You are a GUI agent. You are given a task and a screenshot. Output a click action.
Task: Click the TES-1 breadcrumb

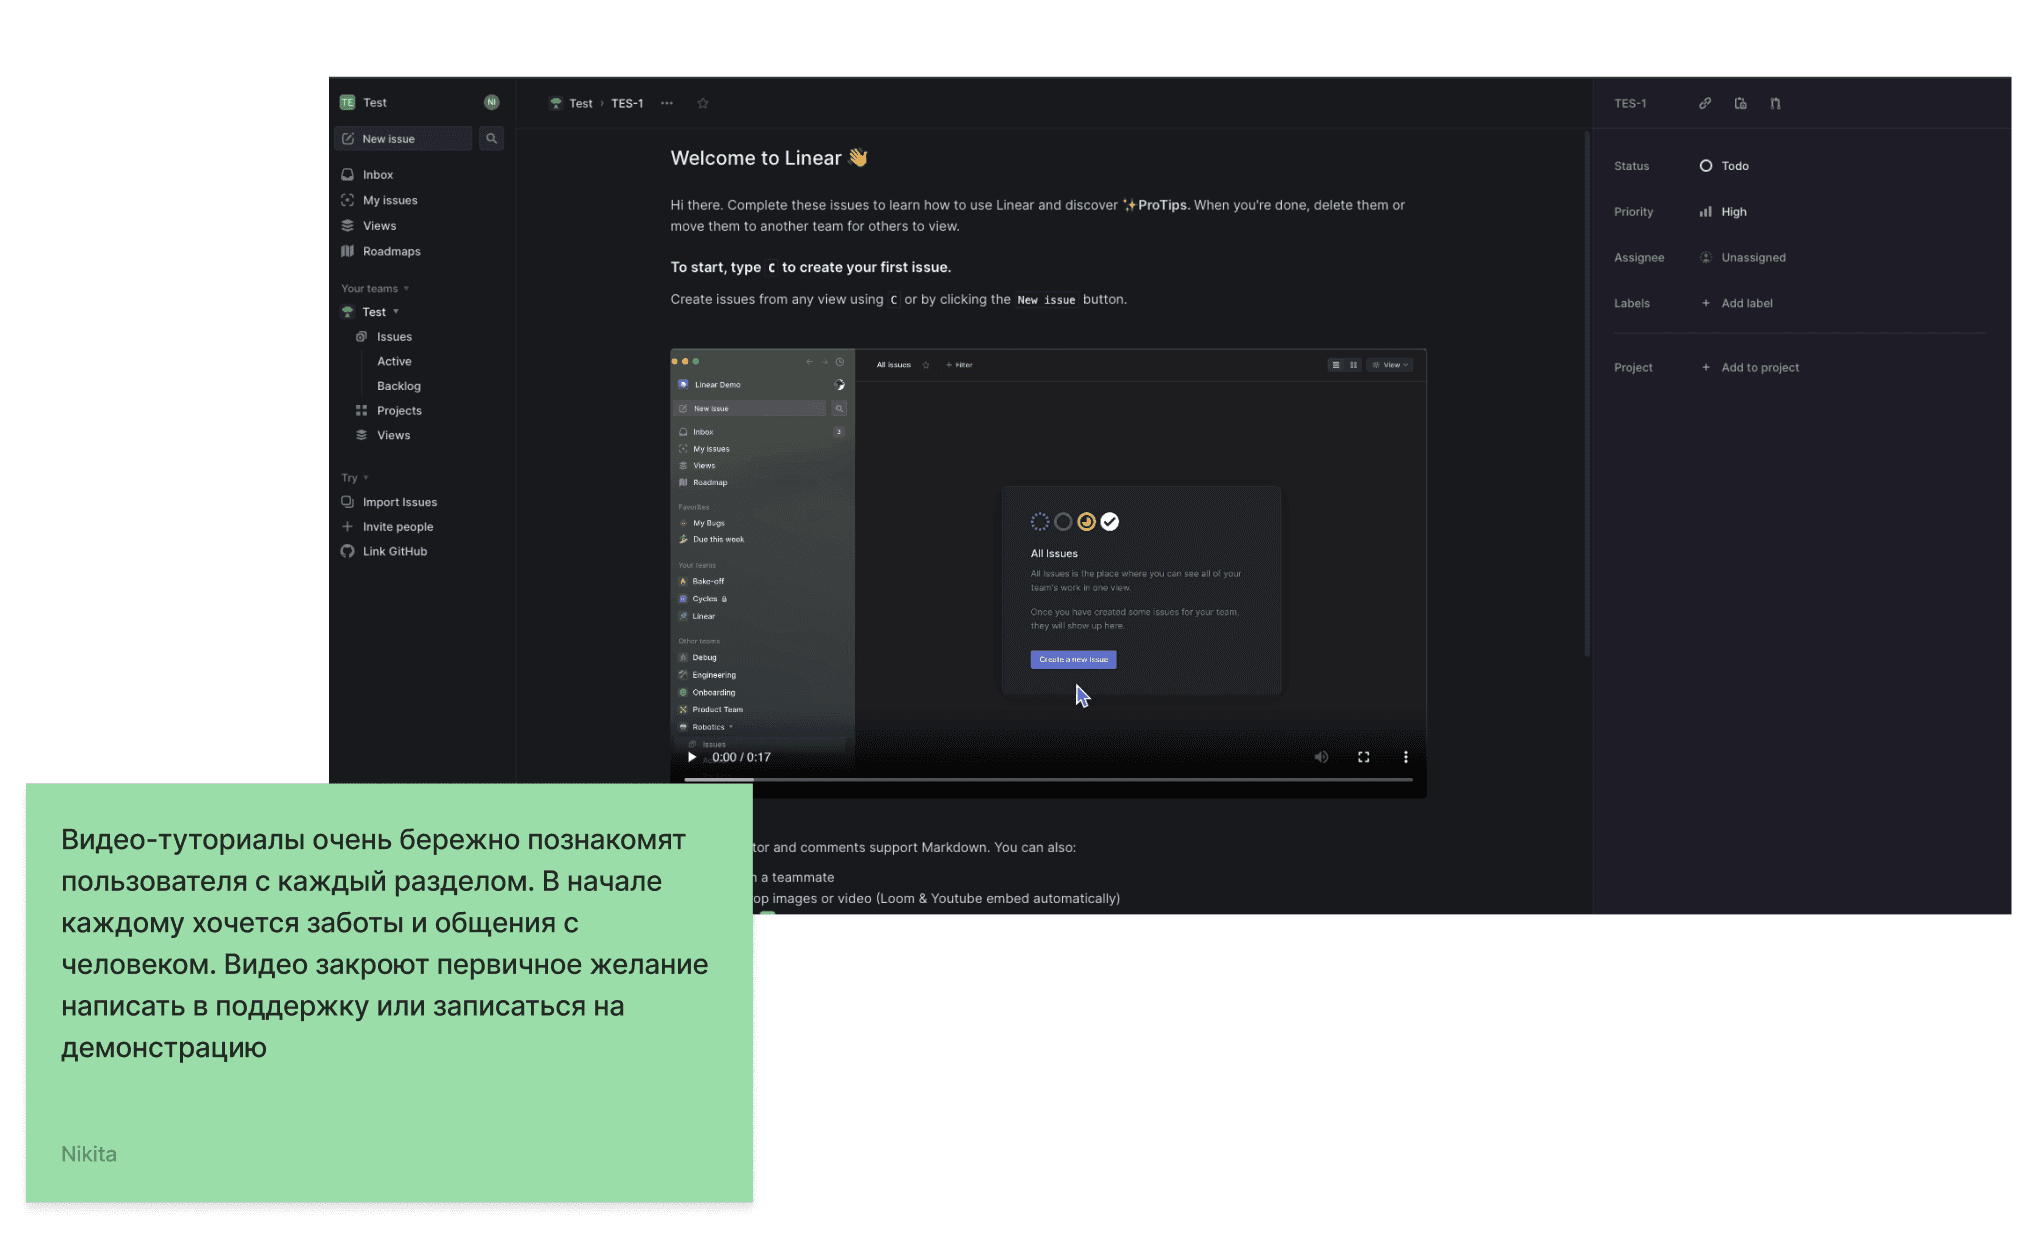coord(627,103)
